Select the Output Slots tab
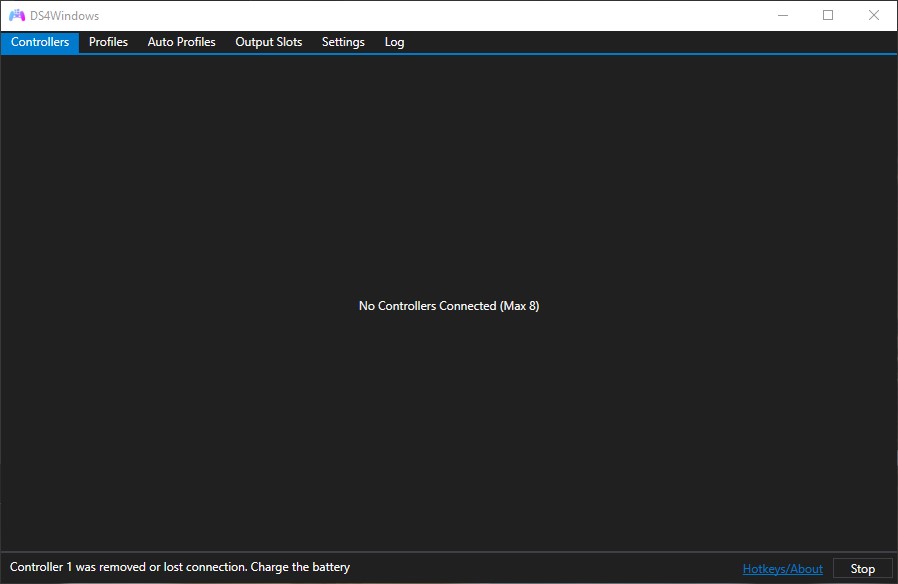 [268, 42]
